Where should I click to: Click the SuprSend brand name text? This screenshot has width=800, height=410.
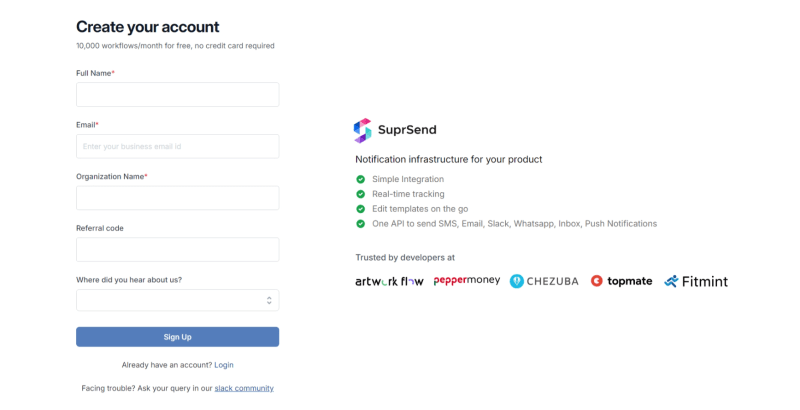[x=407, y=130]
